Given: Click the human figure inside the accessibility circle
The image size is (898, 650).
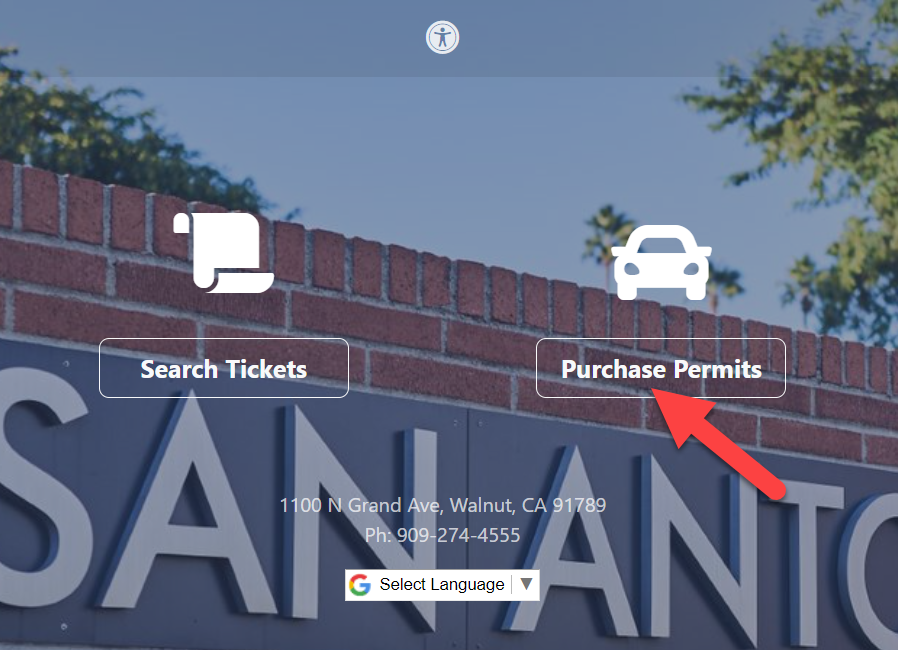Looking at the screenshot, I should [442, 38].
